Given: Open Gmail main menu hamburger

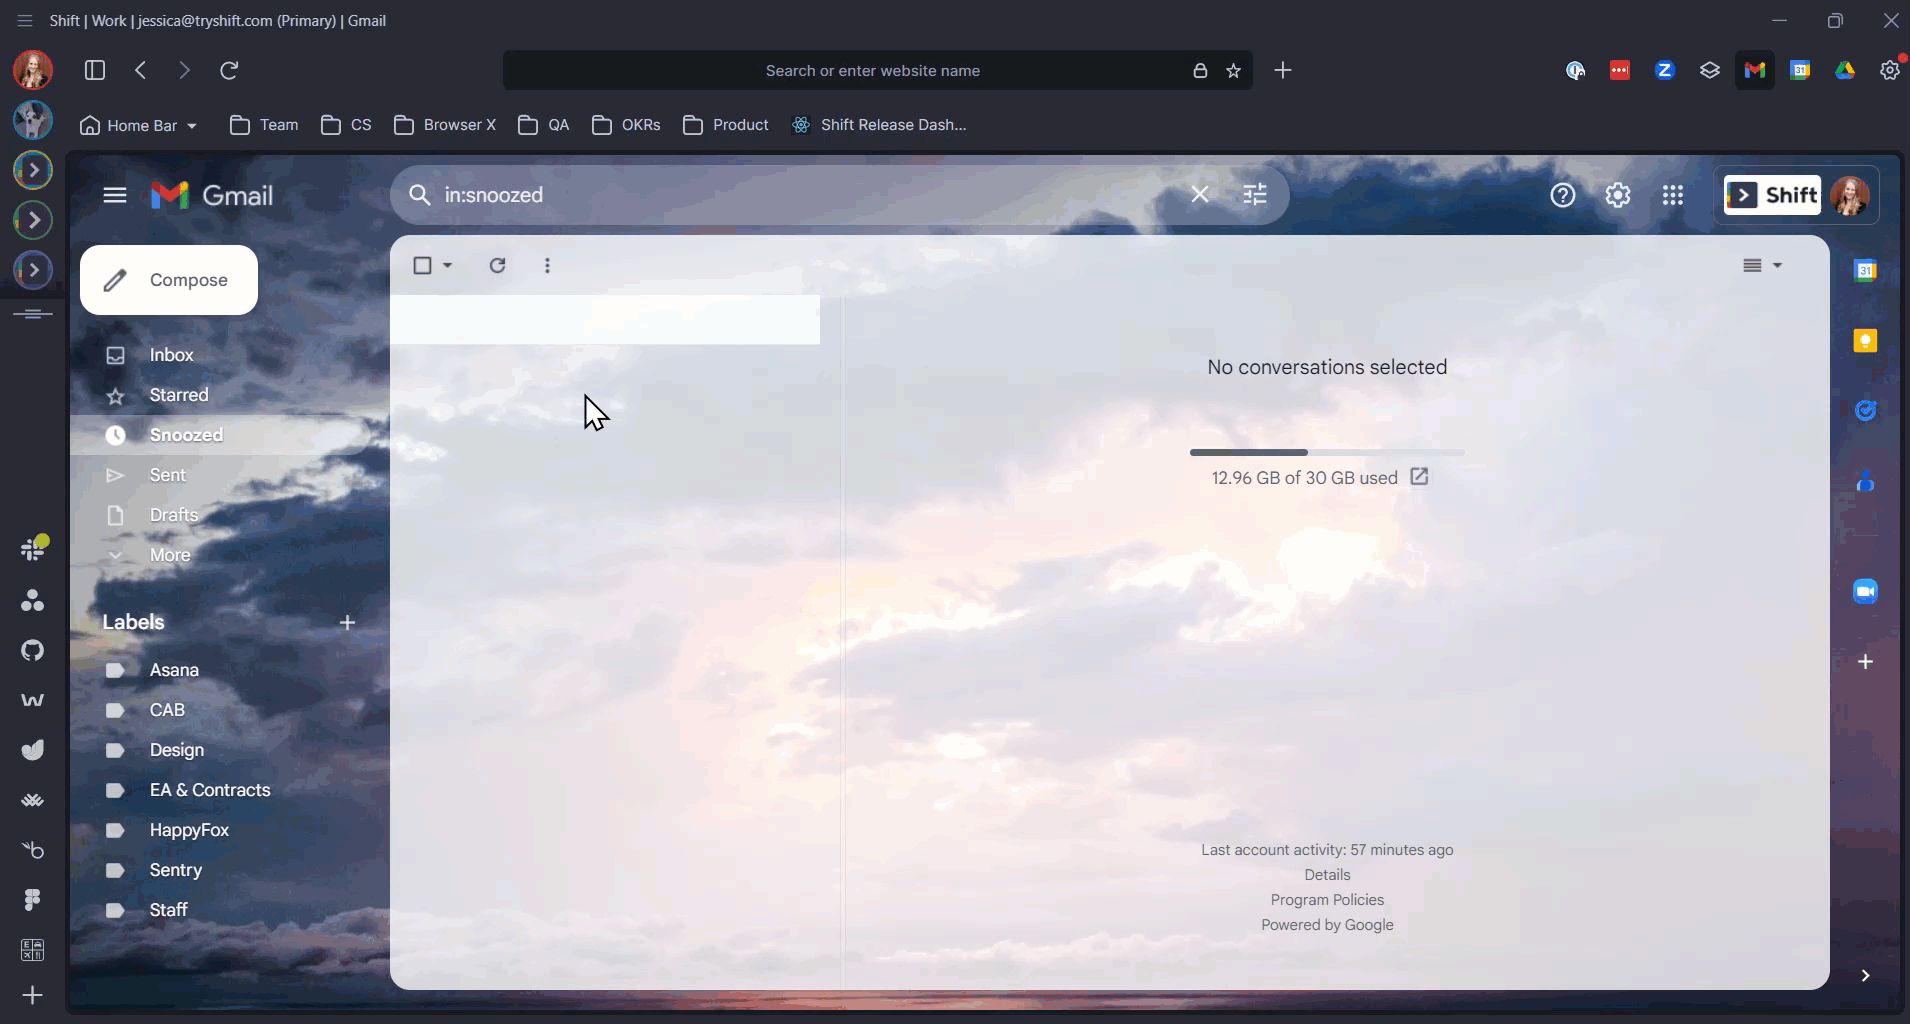Looking at the screenshot, I should pos(115,195).
